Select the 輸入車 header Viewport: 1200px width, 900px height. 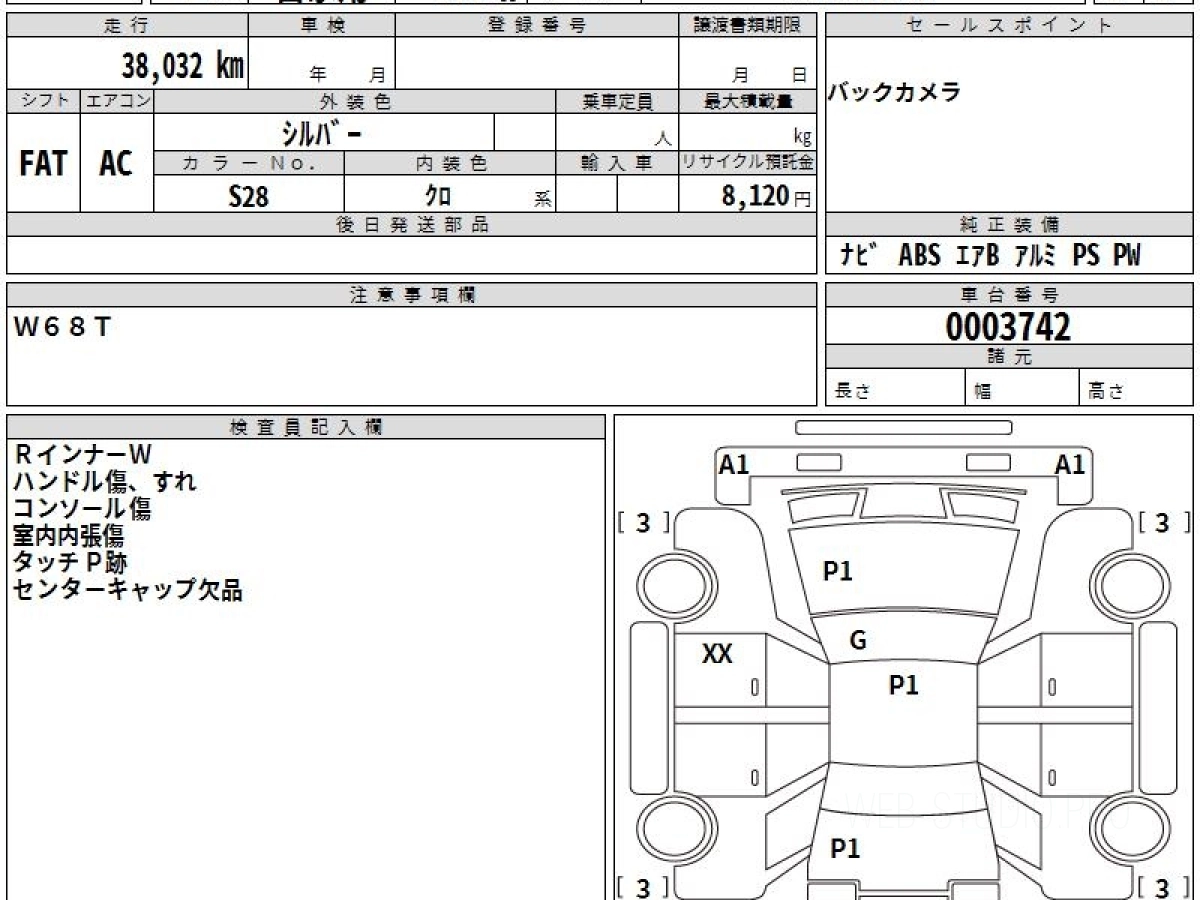point(617,163)
